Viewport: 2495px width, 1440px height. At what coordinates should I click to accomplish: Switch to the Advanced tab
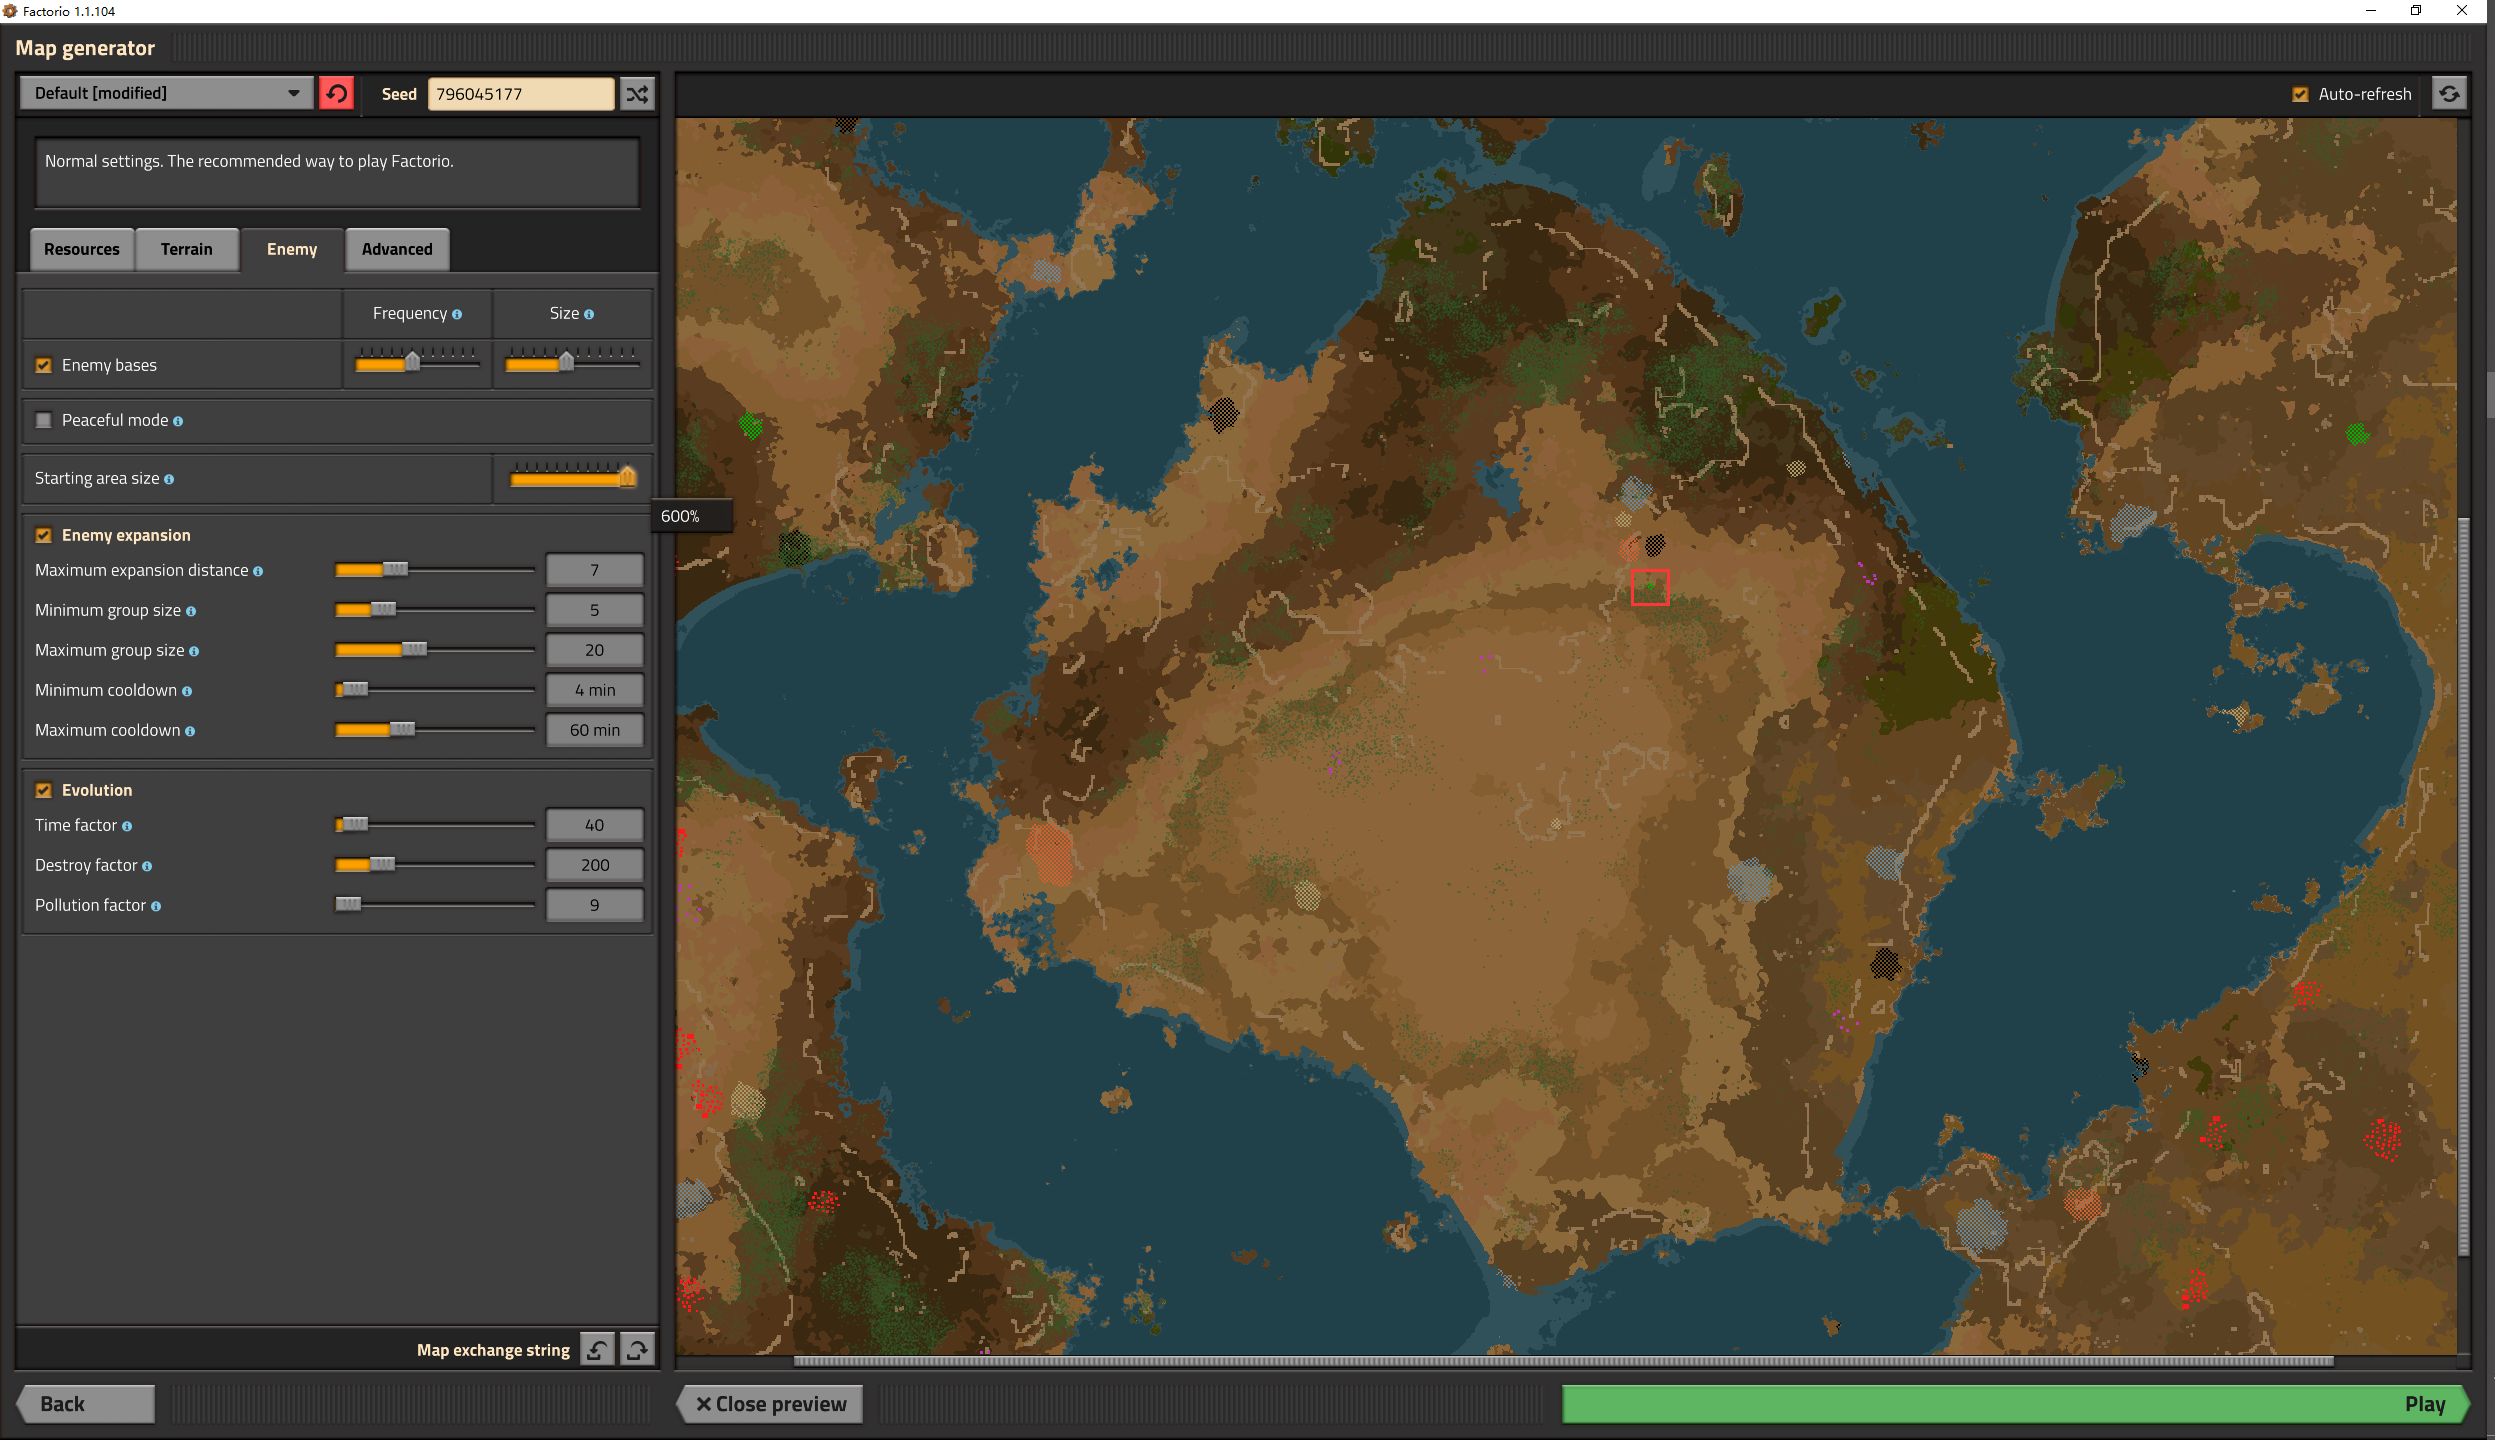397,249
